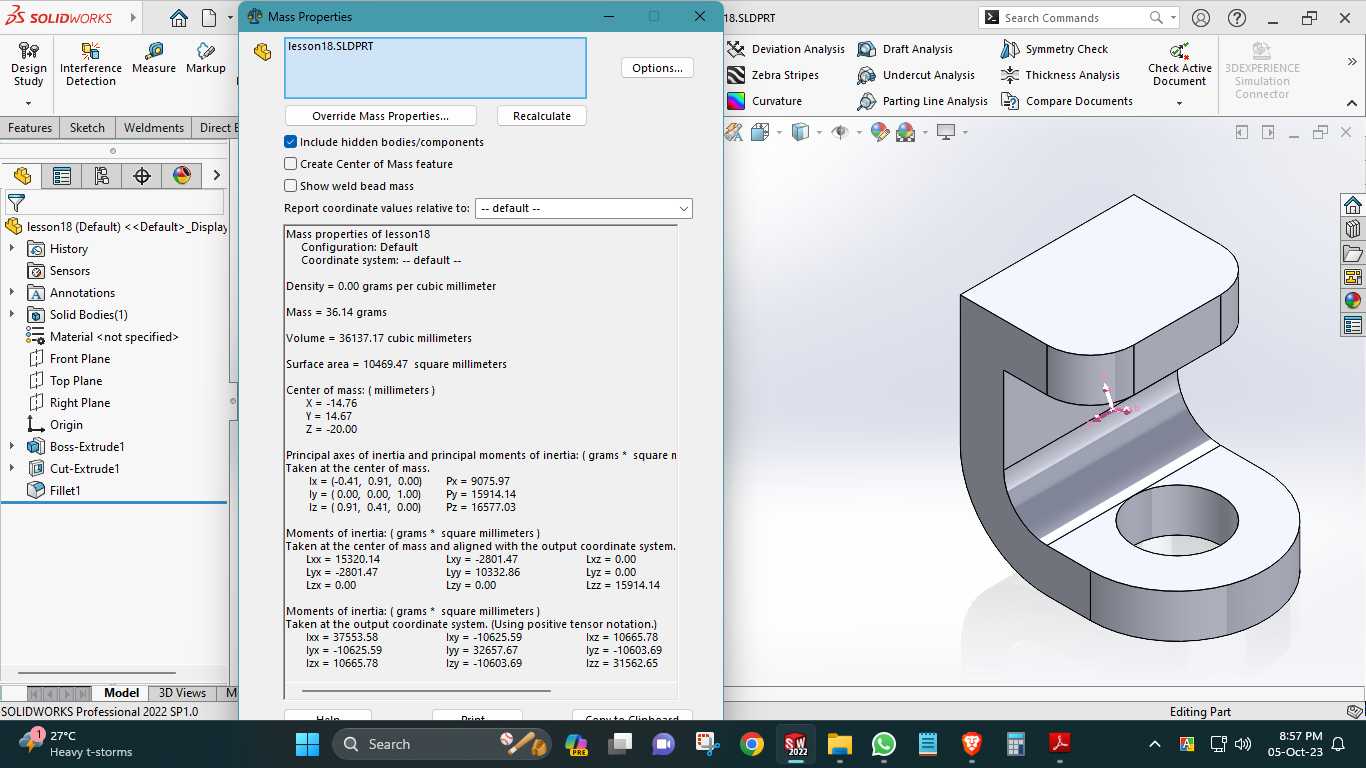Toggle Include hidden bodies/components checkbox
The height and width of the screenshot is (768, 1366).
tap(291, 142)
